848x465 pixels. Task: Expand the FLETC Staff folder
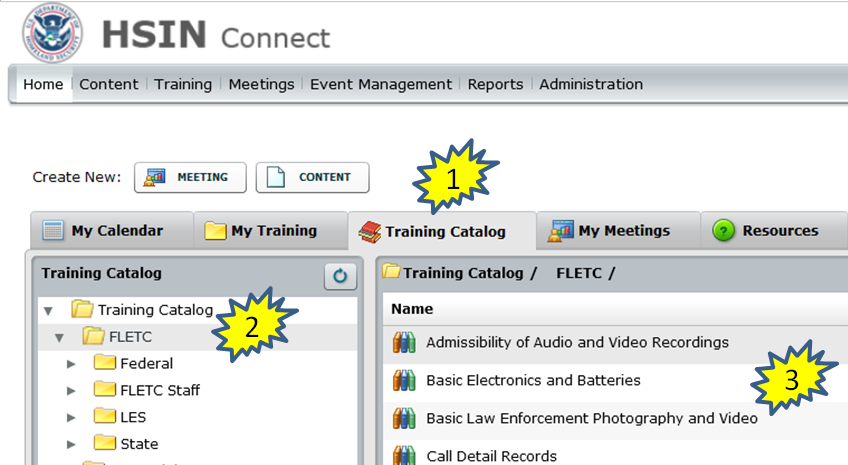click(x=71, y=390)
